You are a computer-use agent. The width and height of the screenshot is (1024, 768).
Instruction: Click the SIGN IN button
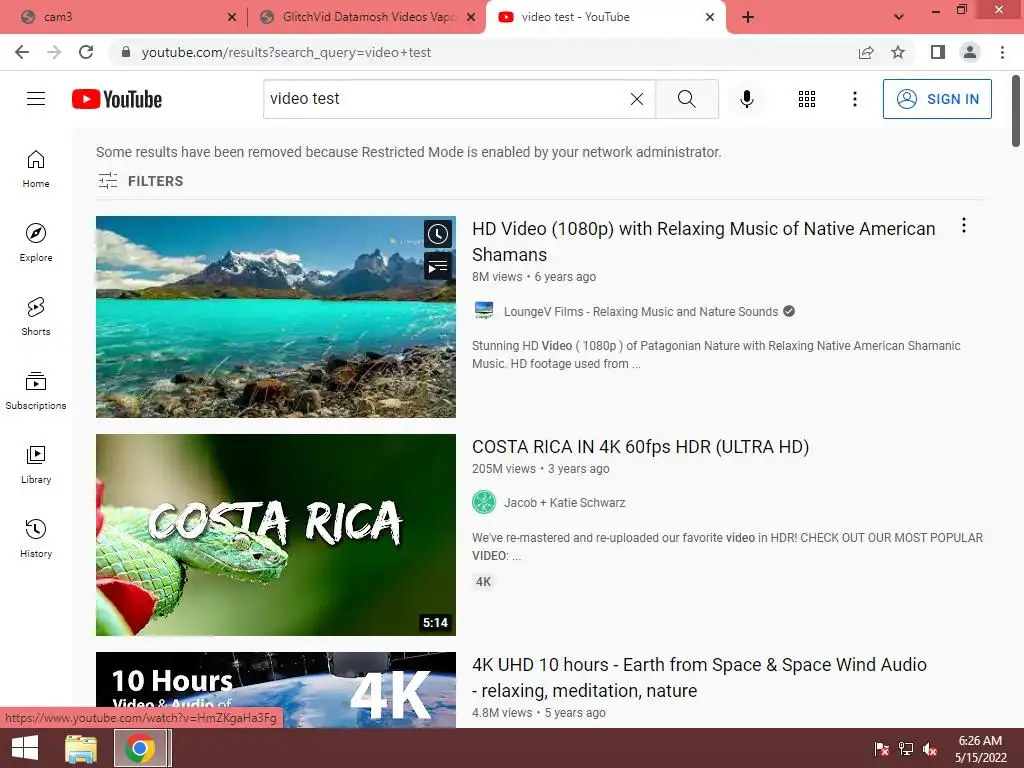(x=936, y=99)
